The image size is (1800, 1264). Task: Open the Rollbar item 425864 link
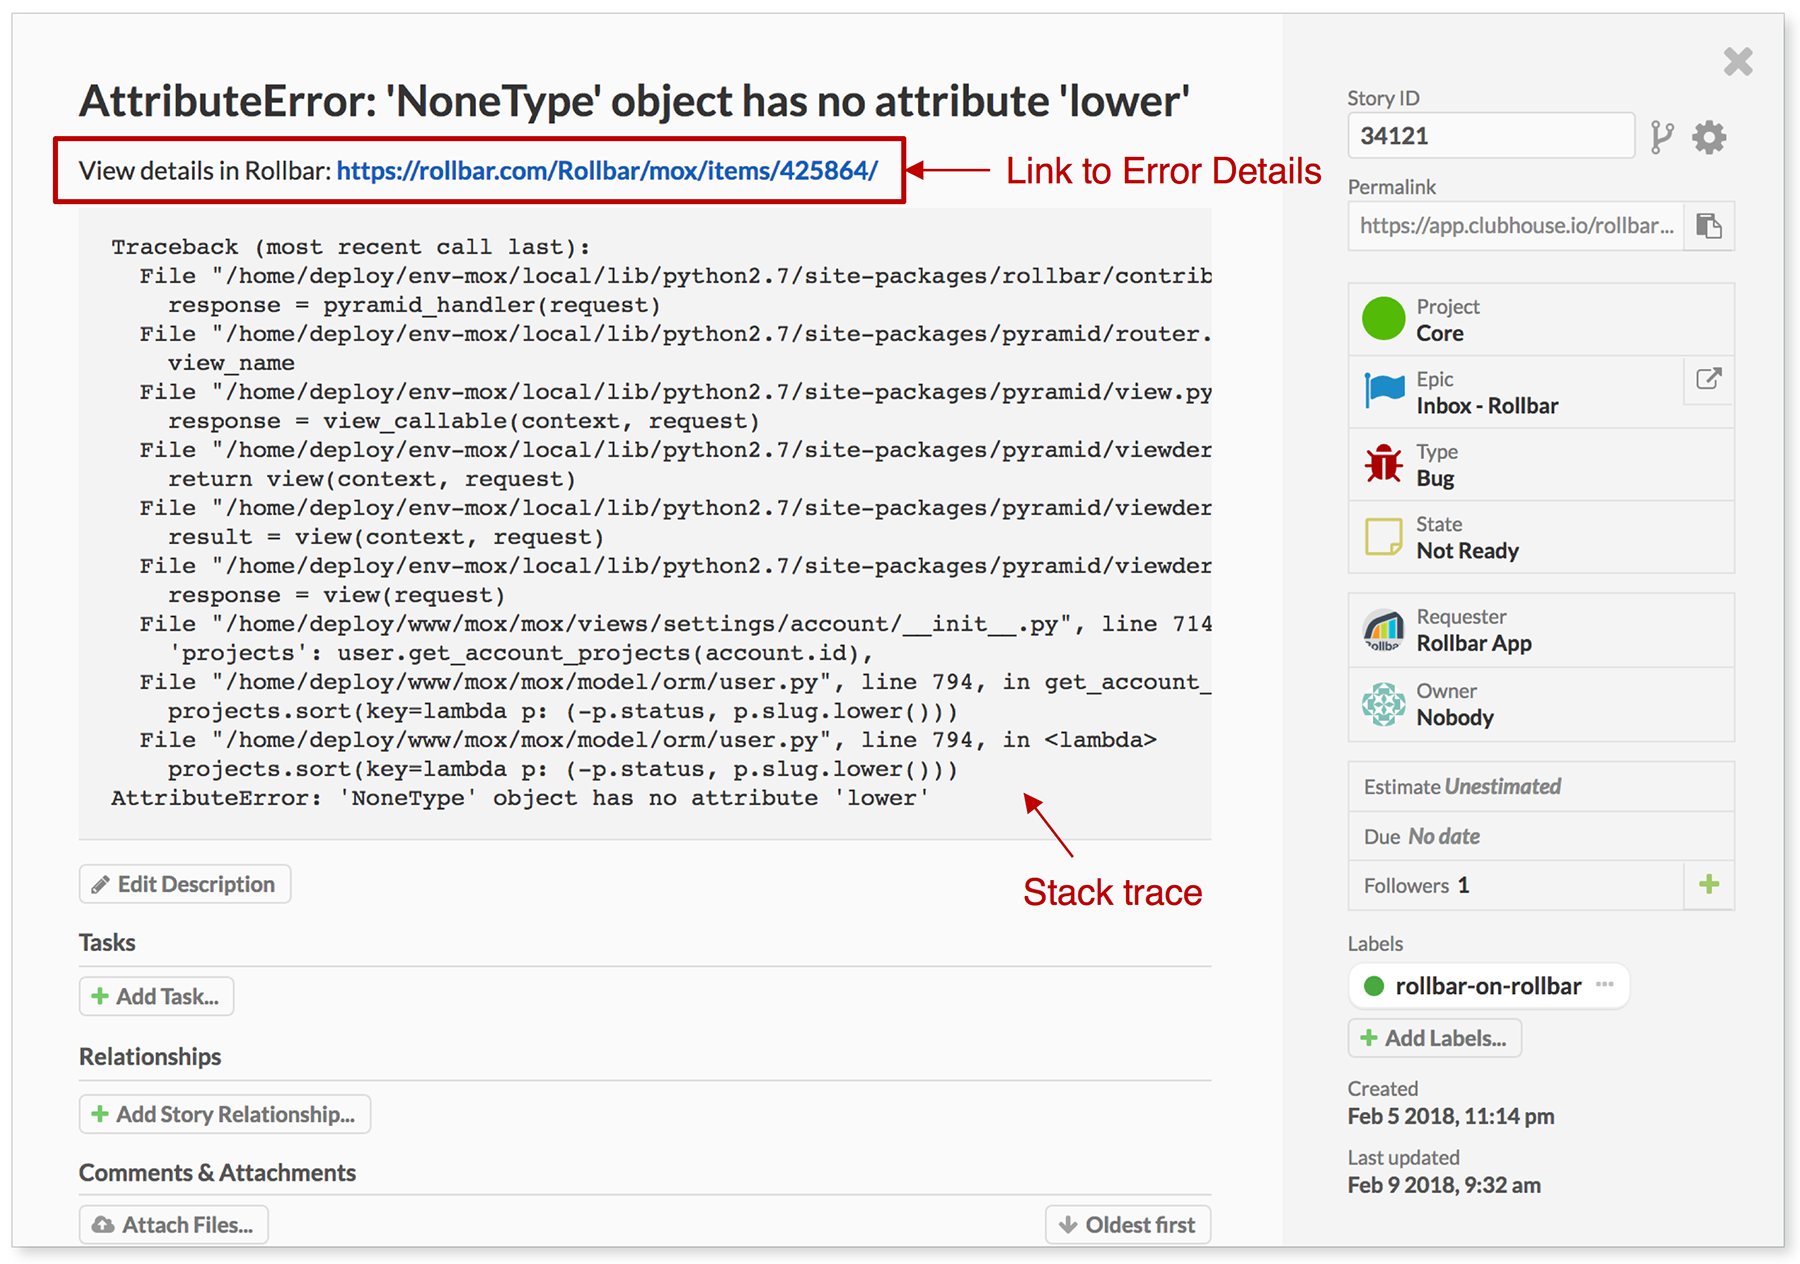(x=607, y=171)
